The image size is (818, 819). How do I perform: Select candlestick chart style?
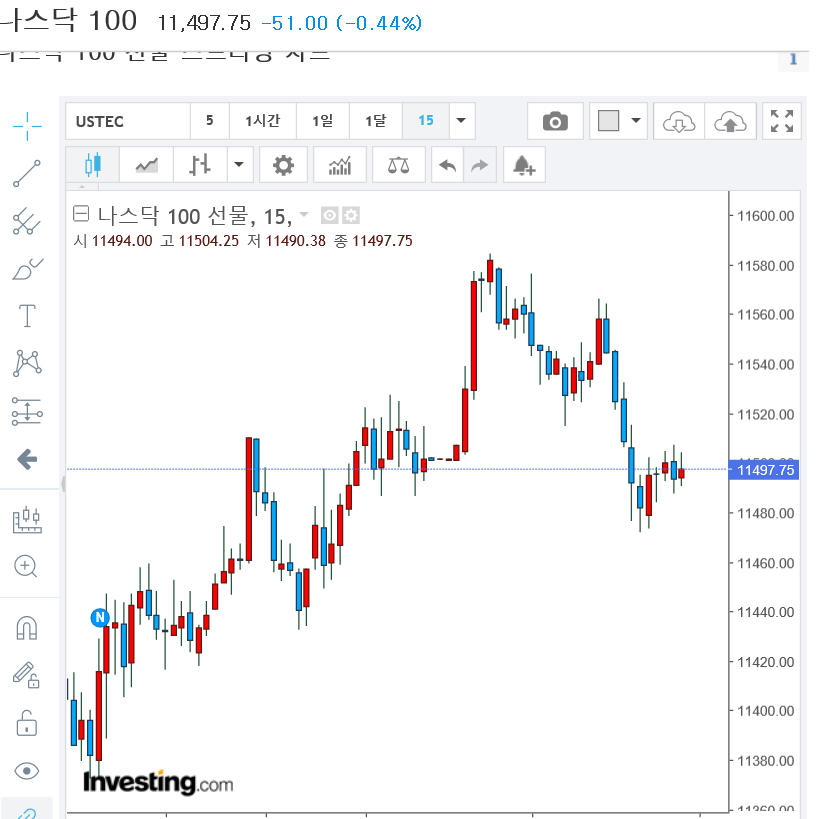[x=92, y=165]
